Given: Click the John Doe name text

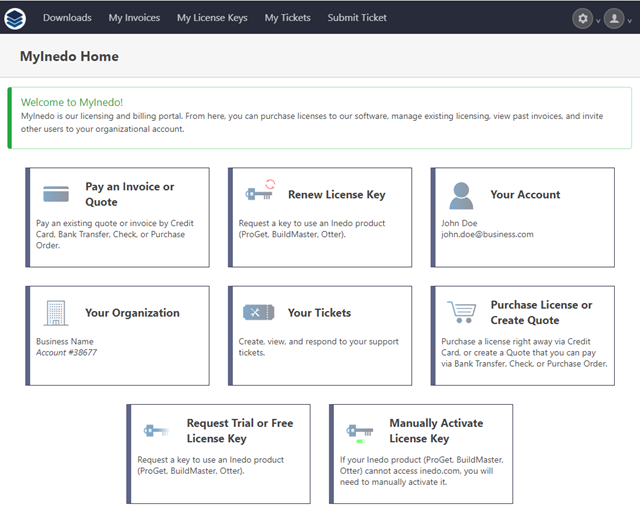Looking at the screenshot, I should 459,223.
